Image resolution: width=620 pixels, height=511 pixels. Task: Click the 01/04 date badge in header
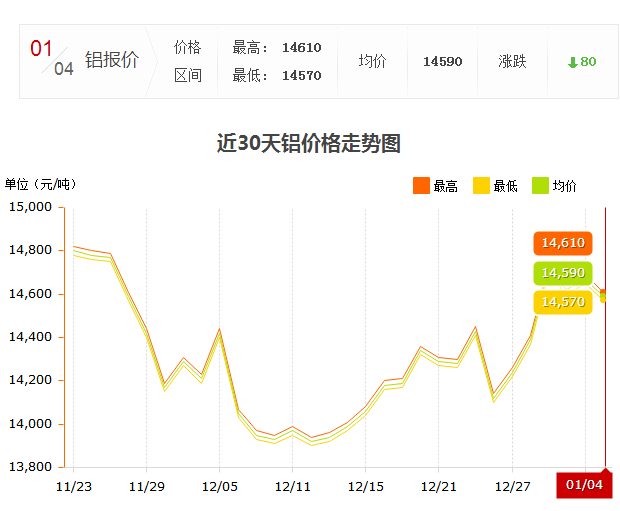click(52, 59)
